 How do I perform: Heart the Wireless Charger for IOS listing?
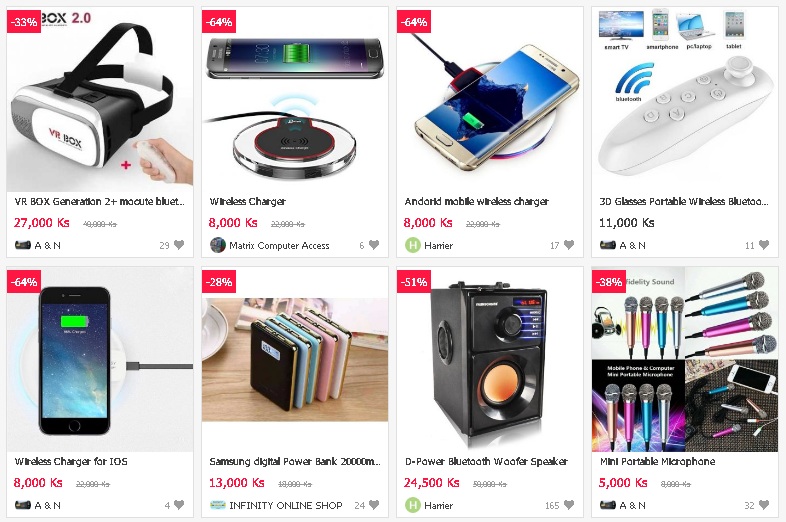point(179,505)
